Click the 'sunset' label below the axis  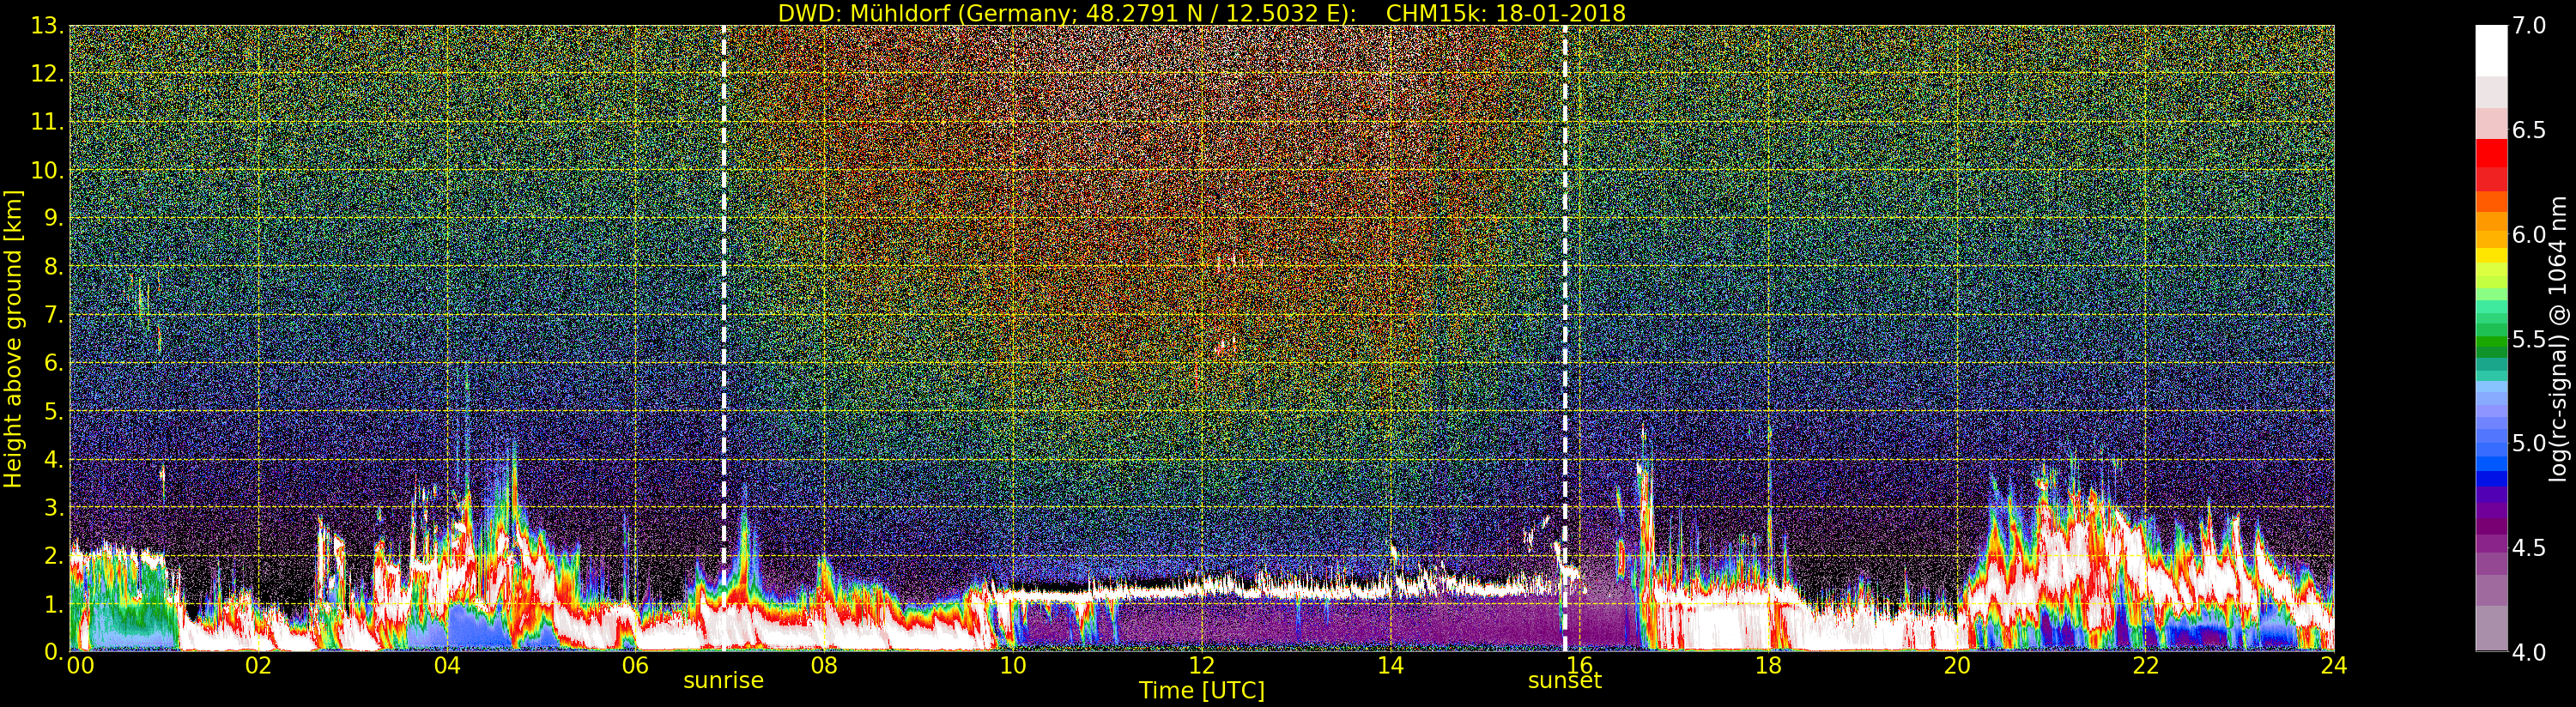click(1565, 681)
